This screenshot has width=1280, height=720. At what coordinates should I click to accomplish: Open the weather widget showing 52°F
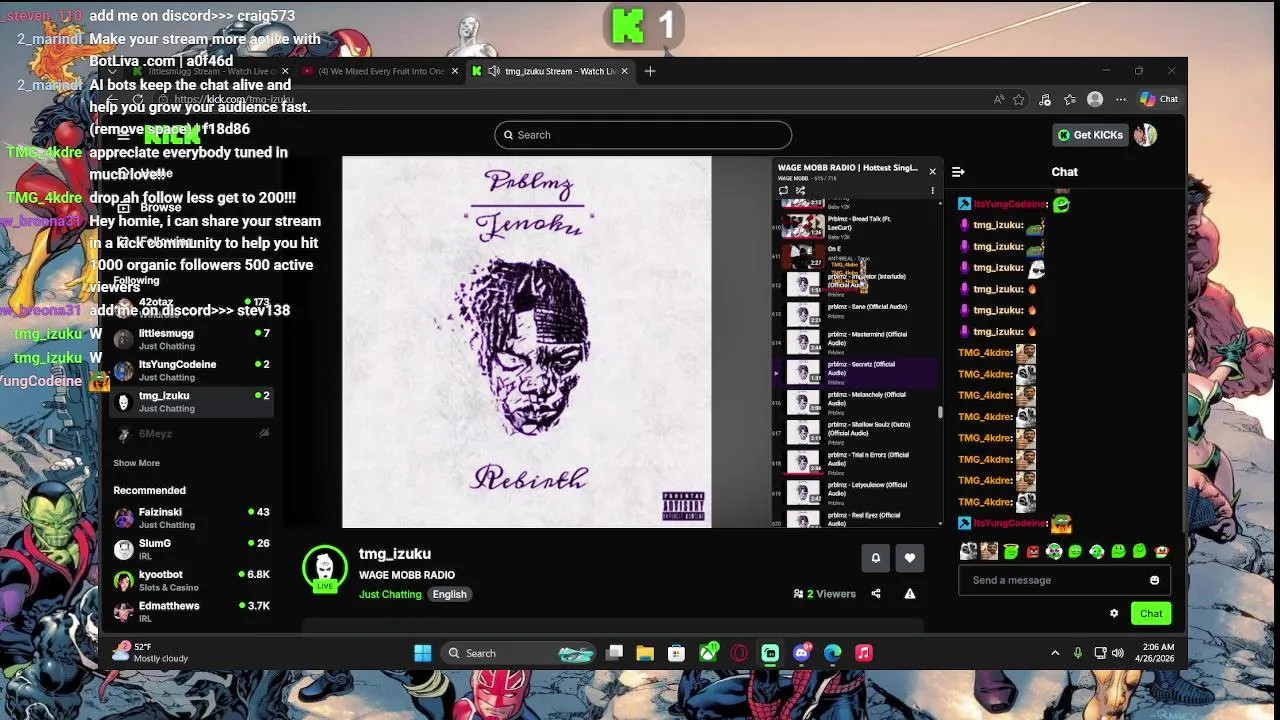[x=152, y=653]
